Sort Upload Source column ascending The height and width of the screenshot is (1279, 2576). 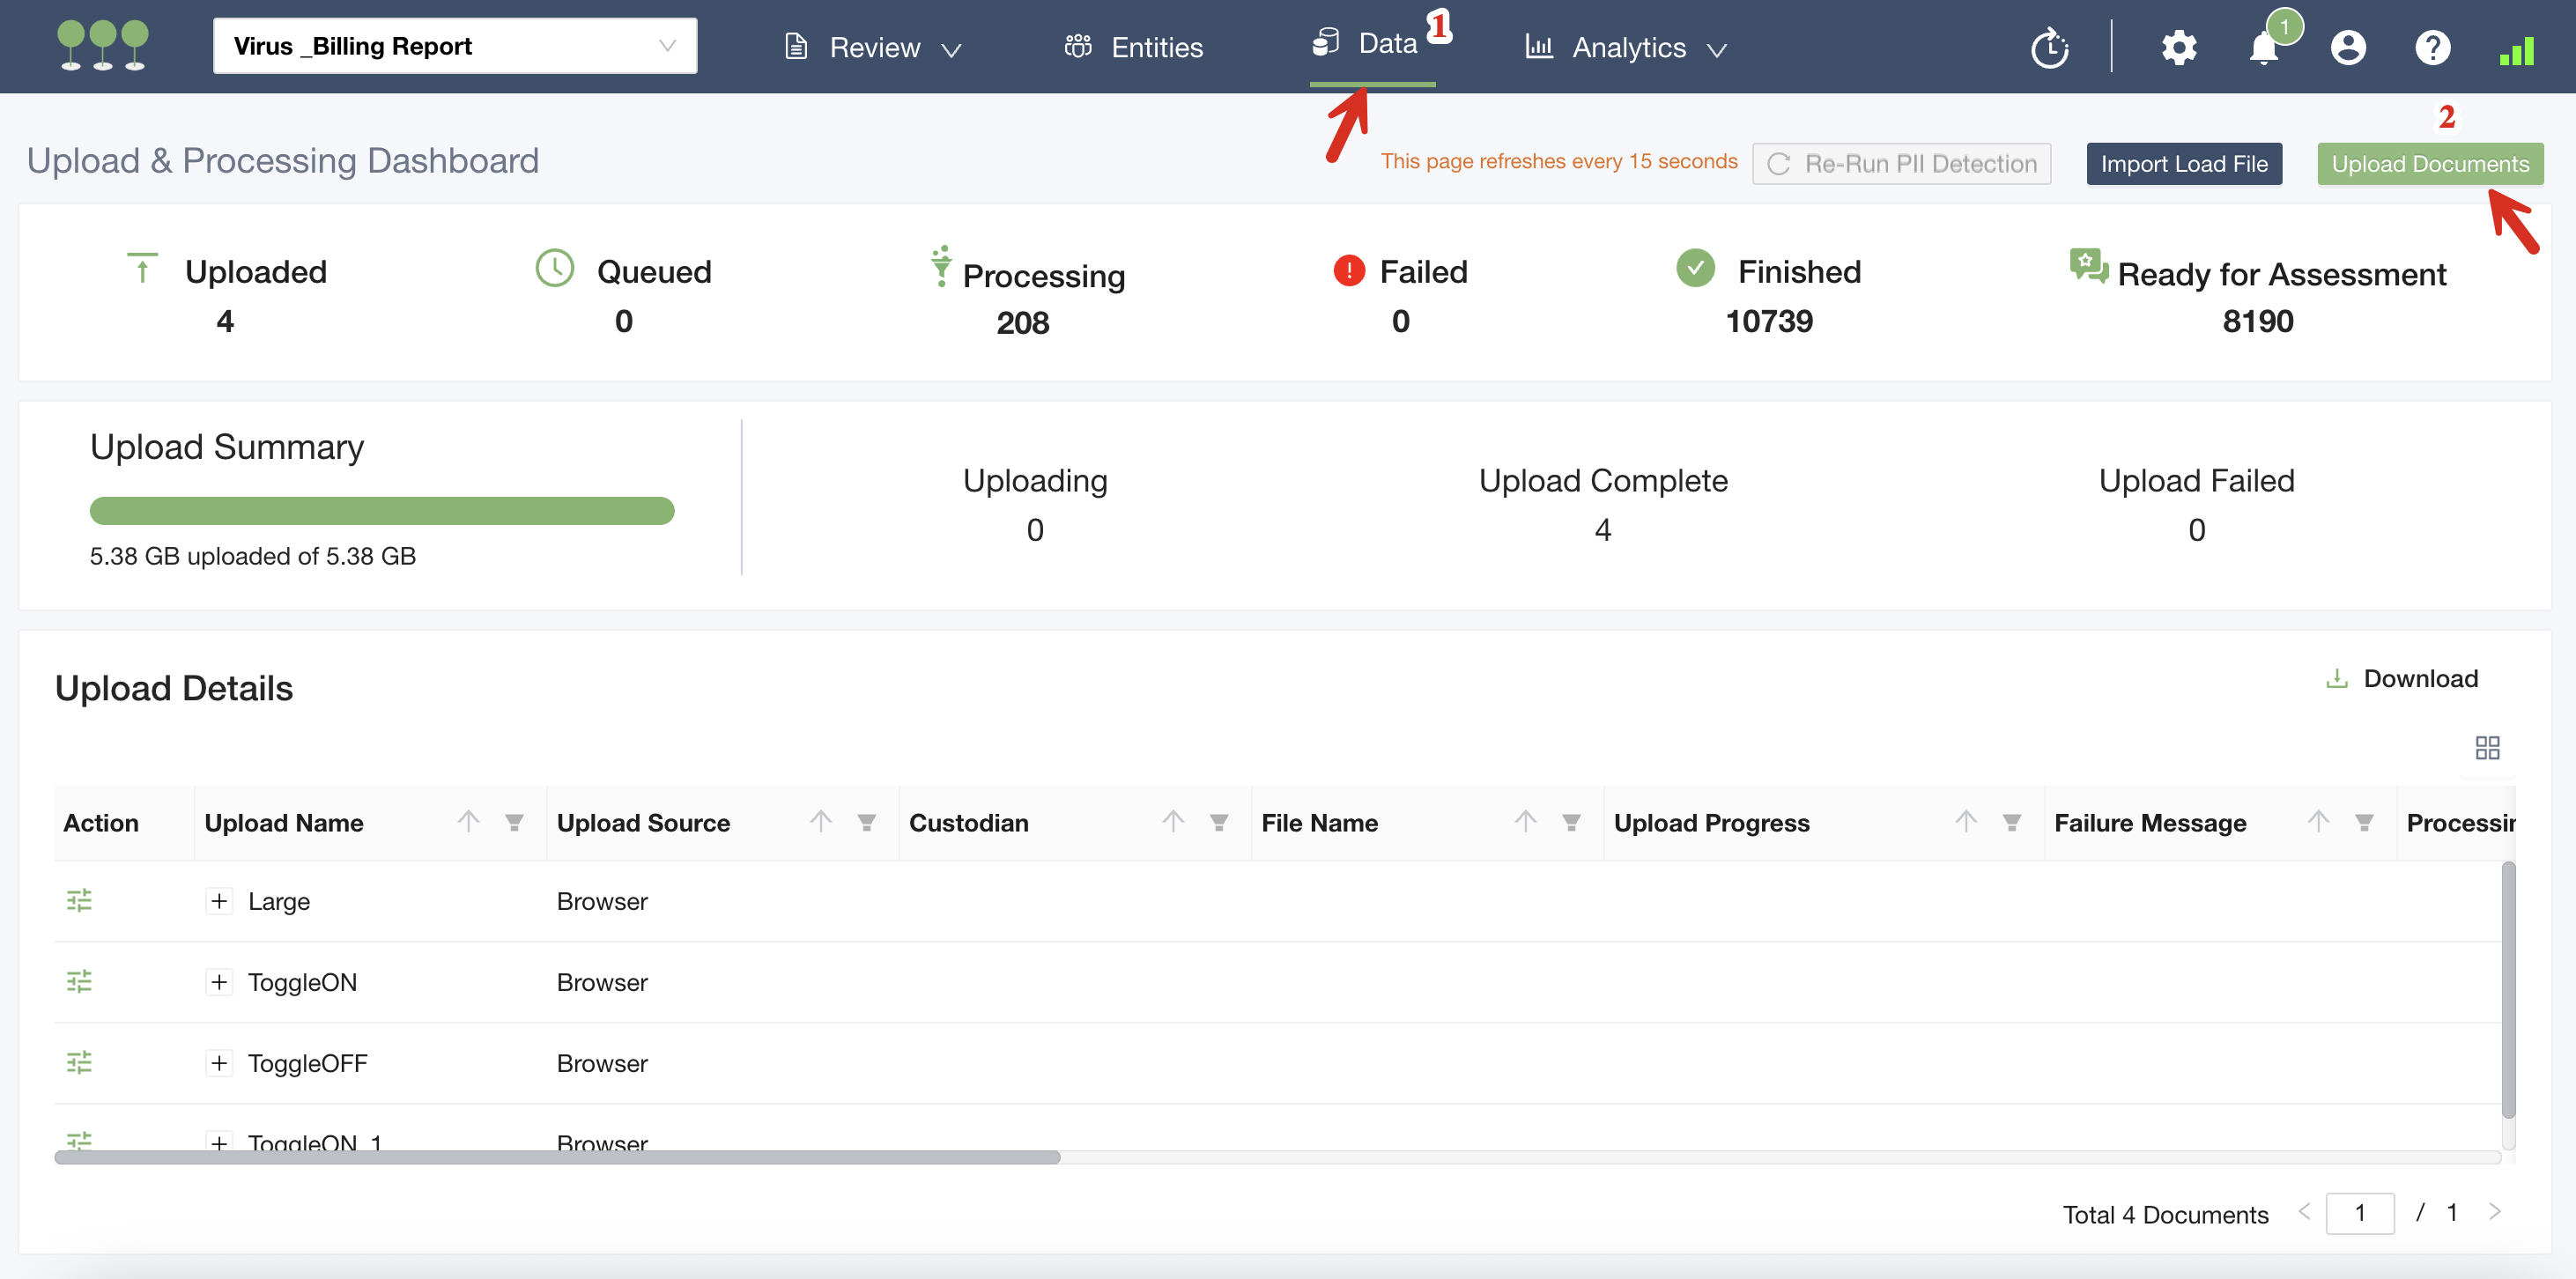click(821, 822)
